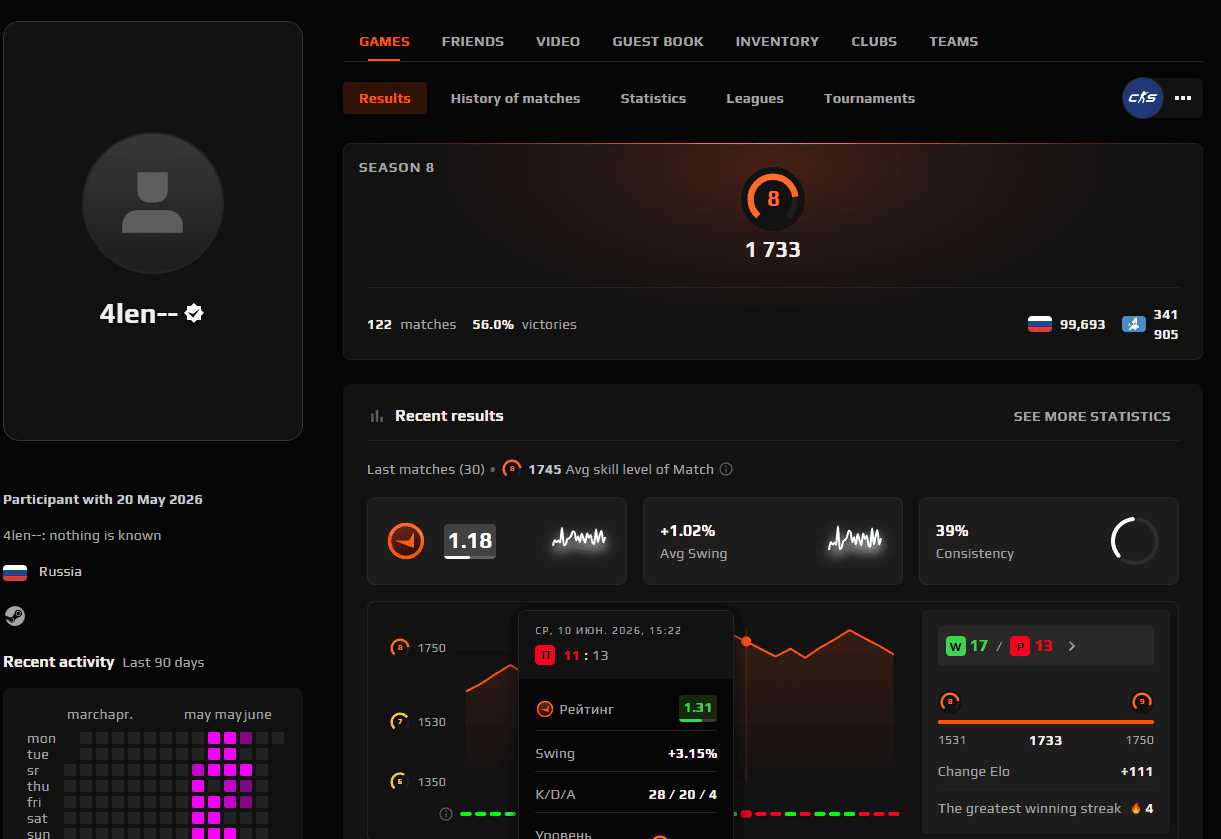This screenshot has height=839, width=1221.
Task: Open the VIDEO tab
Action: 558,42
